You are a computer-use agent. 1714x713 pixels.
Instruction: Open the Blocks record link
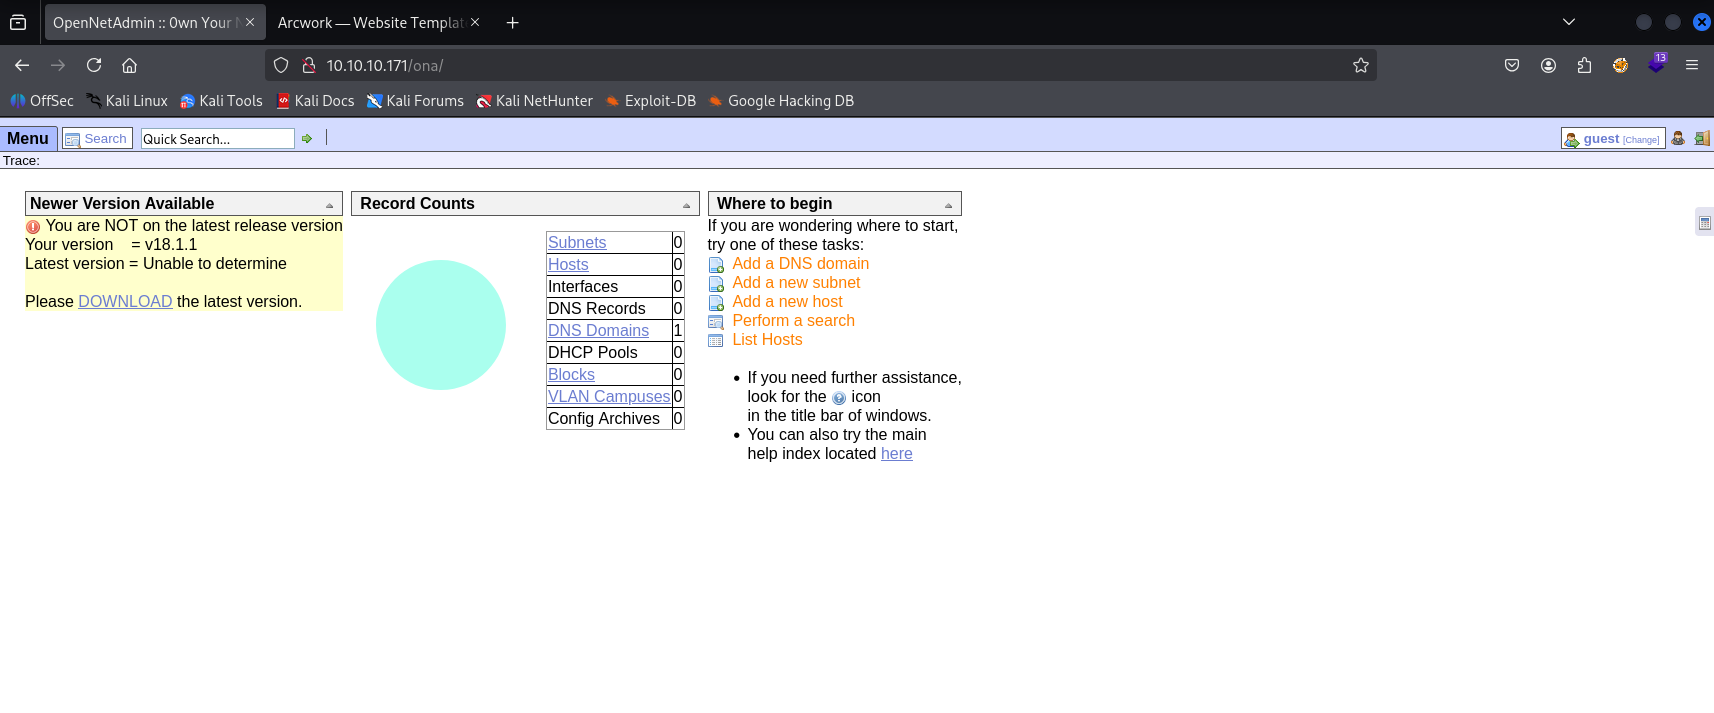[x=571, y=374]
